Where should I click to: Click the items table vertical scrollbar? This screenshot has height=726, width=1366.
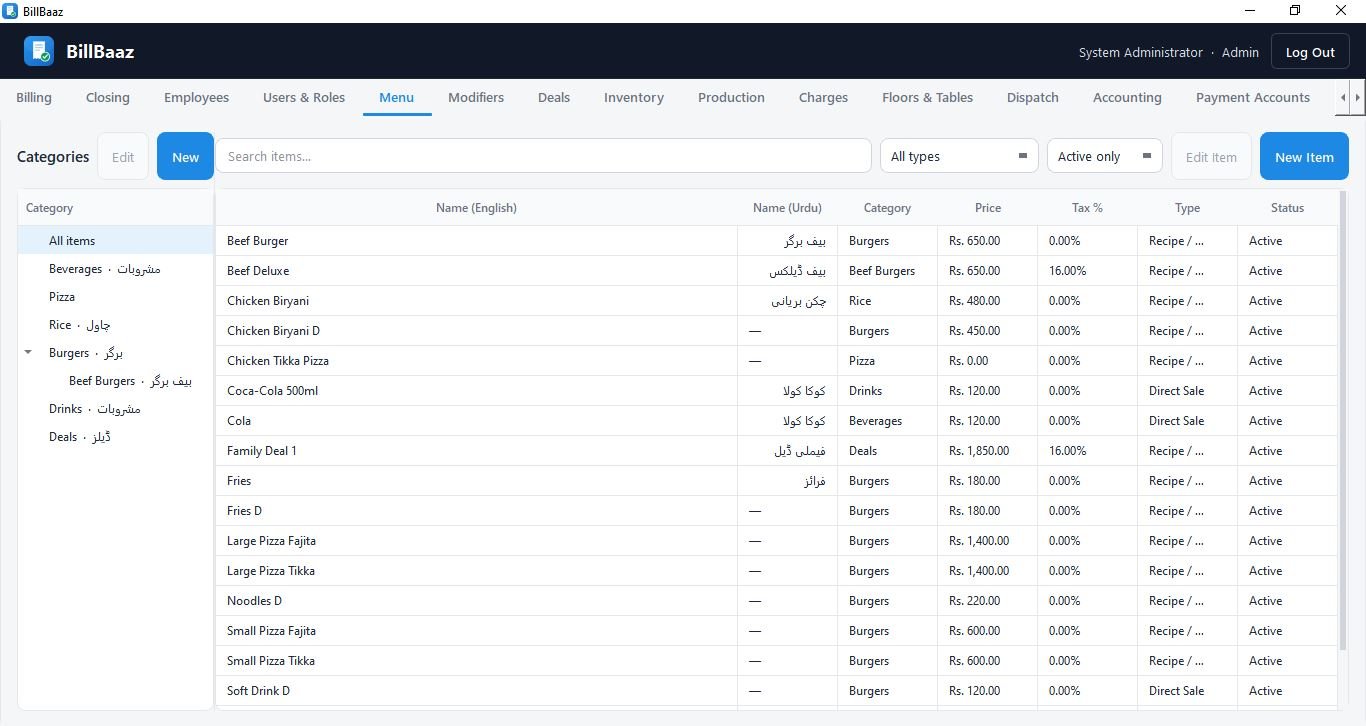pyautogui.click(x=1342, y=420)
